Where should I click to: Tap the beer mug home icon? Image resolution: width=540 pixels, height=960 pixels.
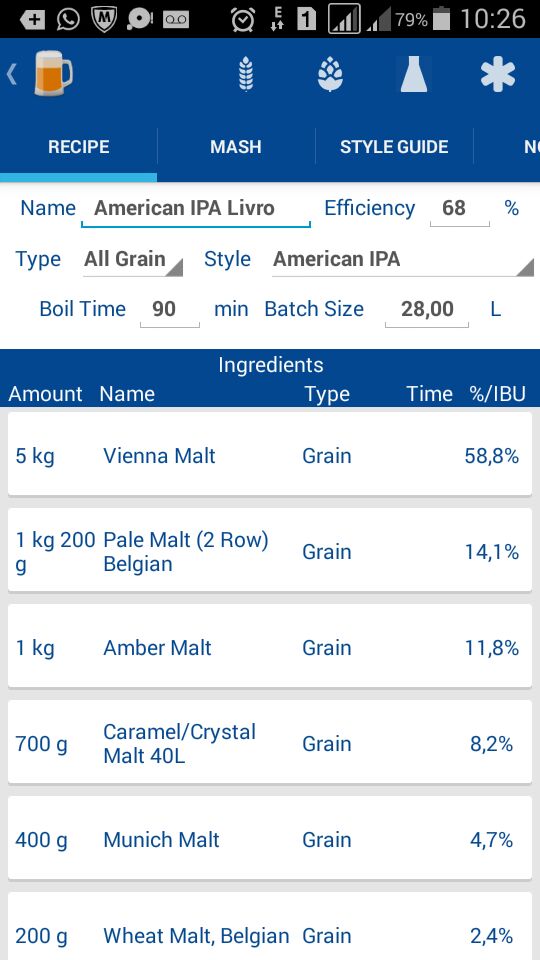[53, 74]
